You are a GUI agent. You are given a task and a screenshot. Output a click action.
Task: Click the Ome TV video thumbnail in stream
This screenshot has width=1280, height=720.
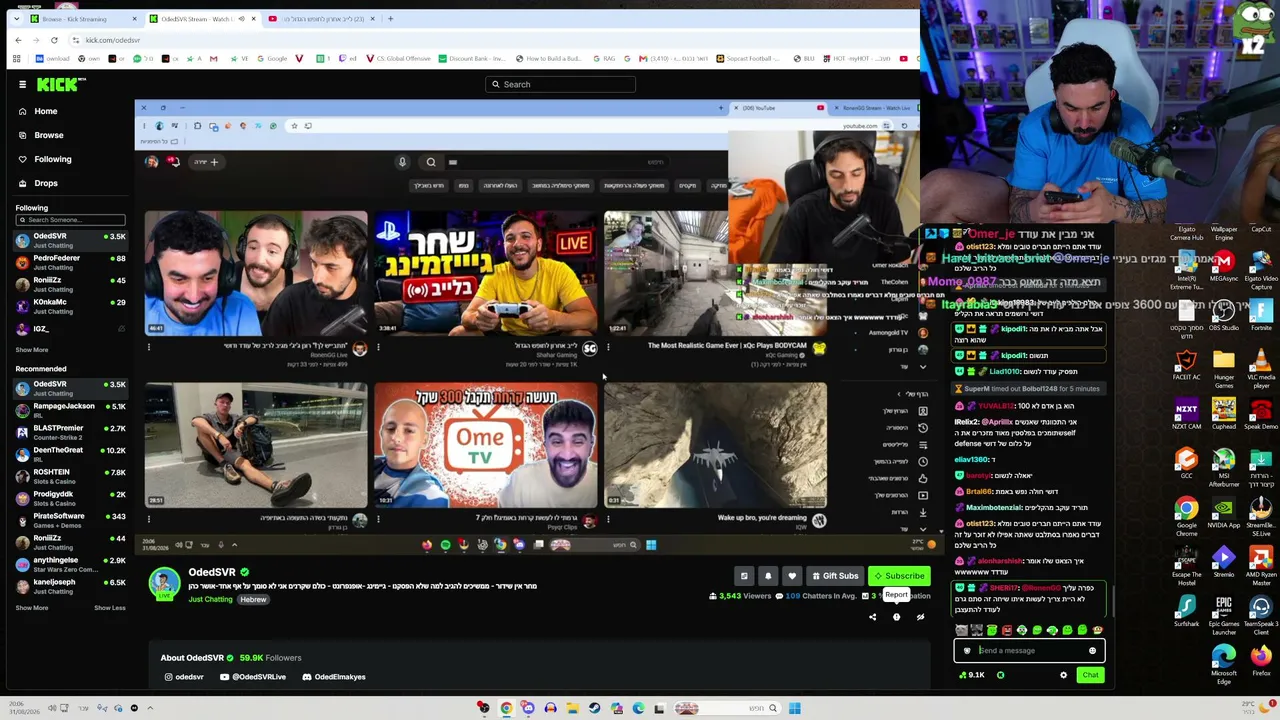pyautogui.click(x=486, y=445)
